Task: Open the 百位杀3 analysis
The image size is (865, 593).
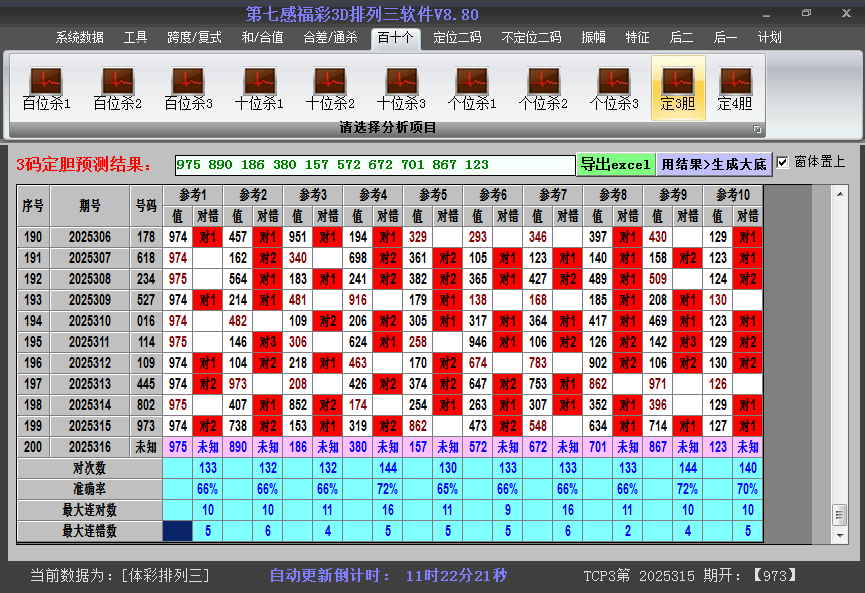Action: coord(188,87)
